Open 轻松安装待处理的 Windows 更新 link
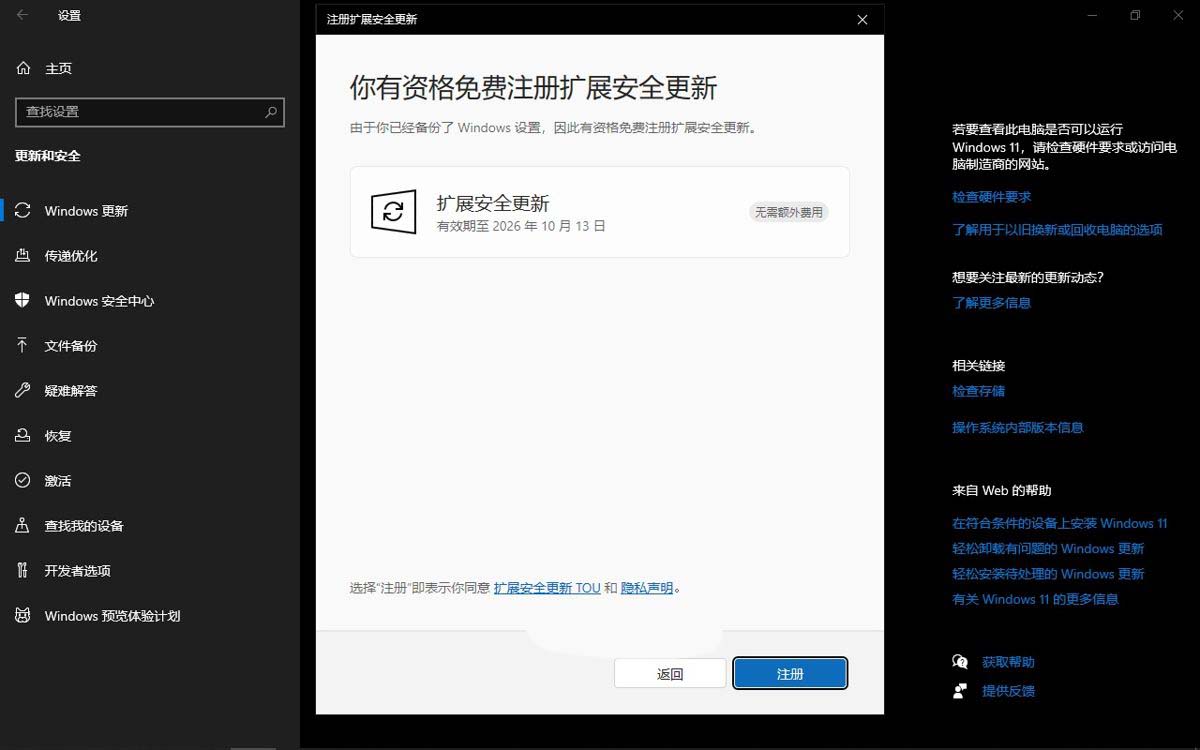Viewport: 1200px width, 750px height. tap(1048, 574)
